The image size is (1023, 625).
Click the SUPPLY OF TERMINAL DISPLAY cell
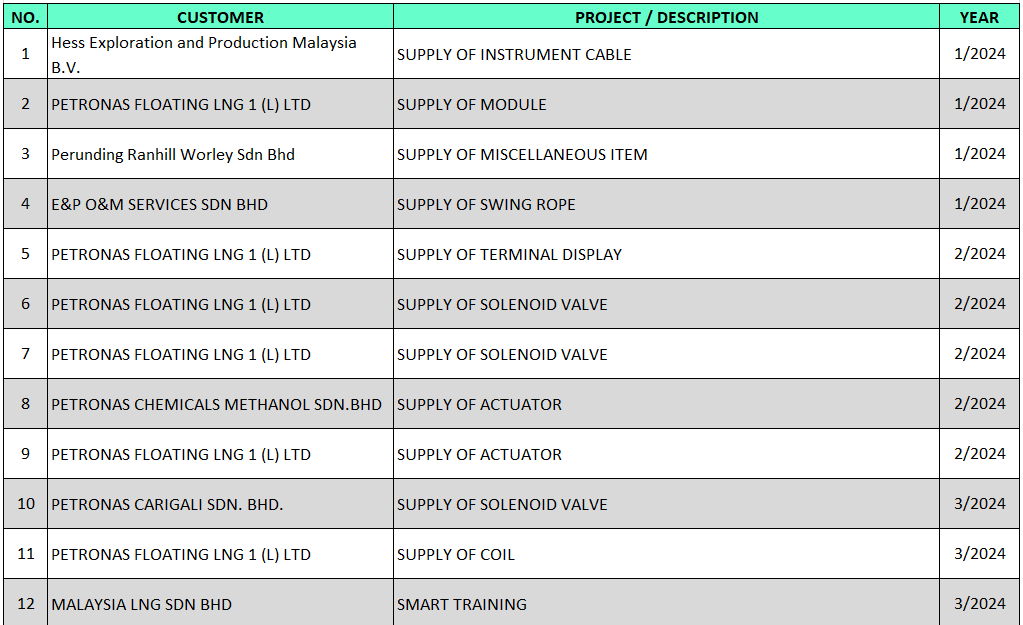click(666, 254)
